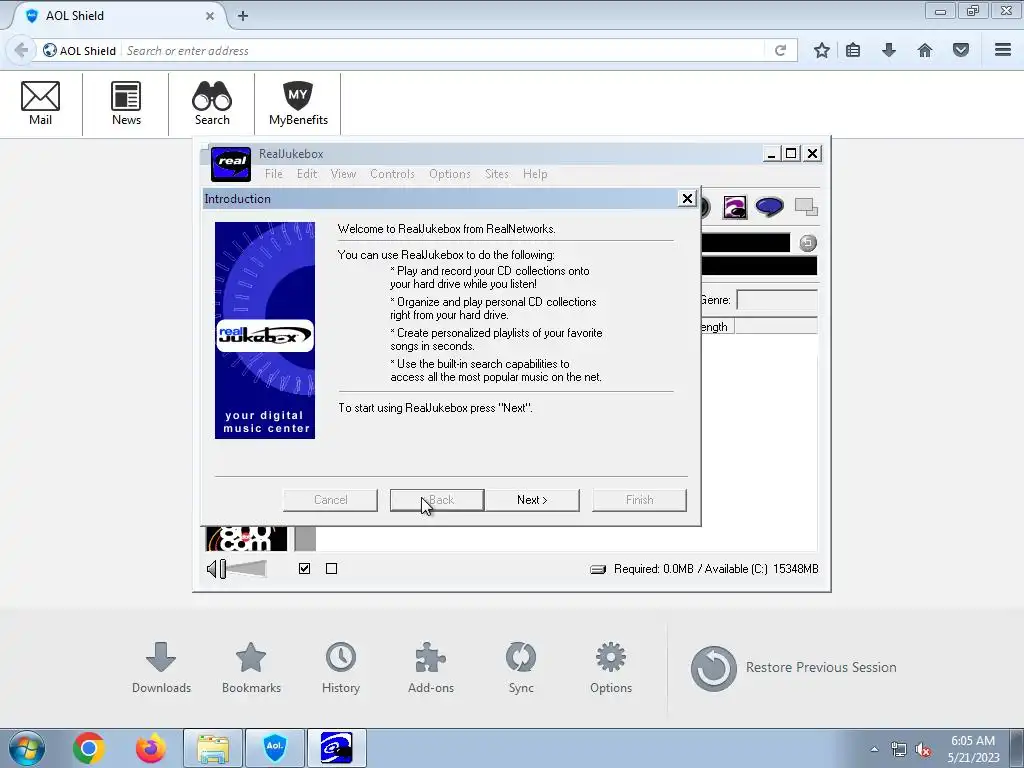Open the Sites menu in RealJukebox
The image size is (1024, 768).
click(496, 174)
